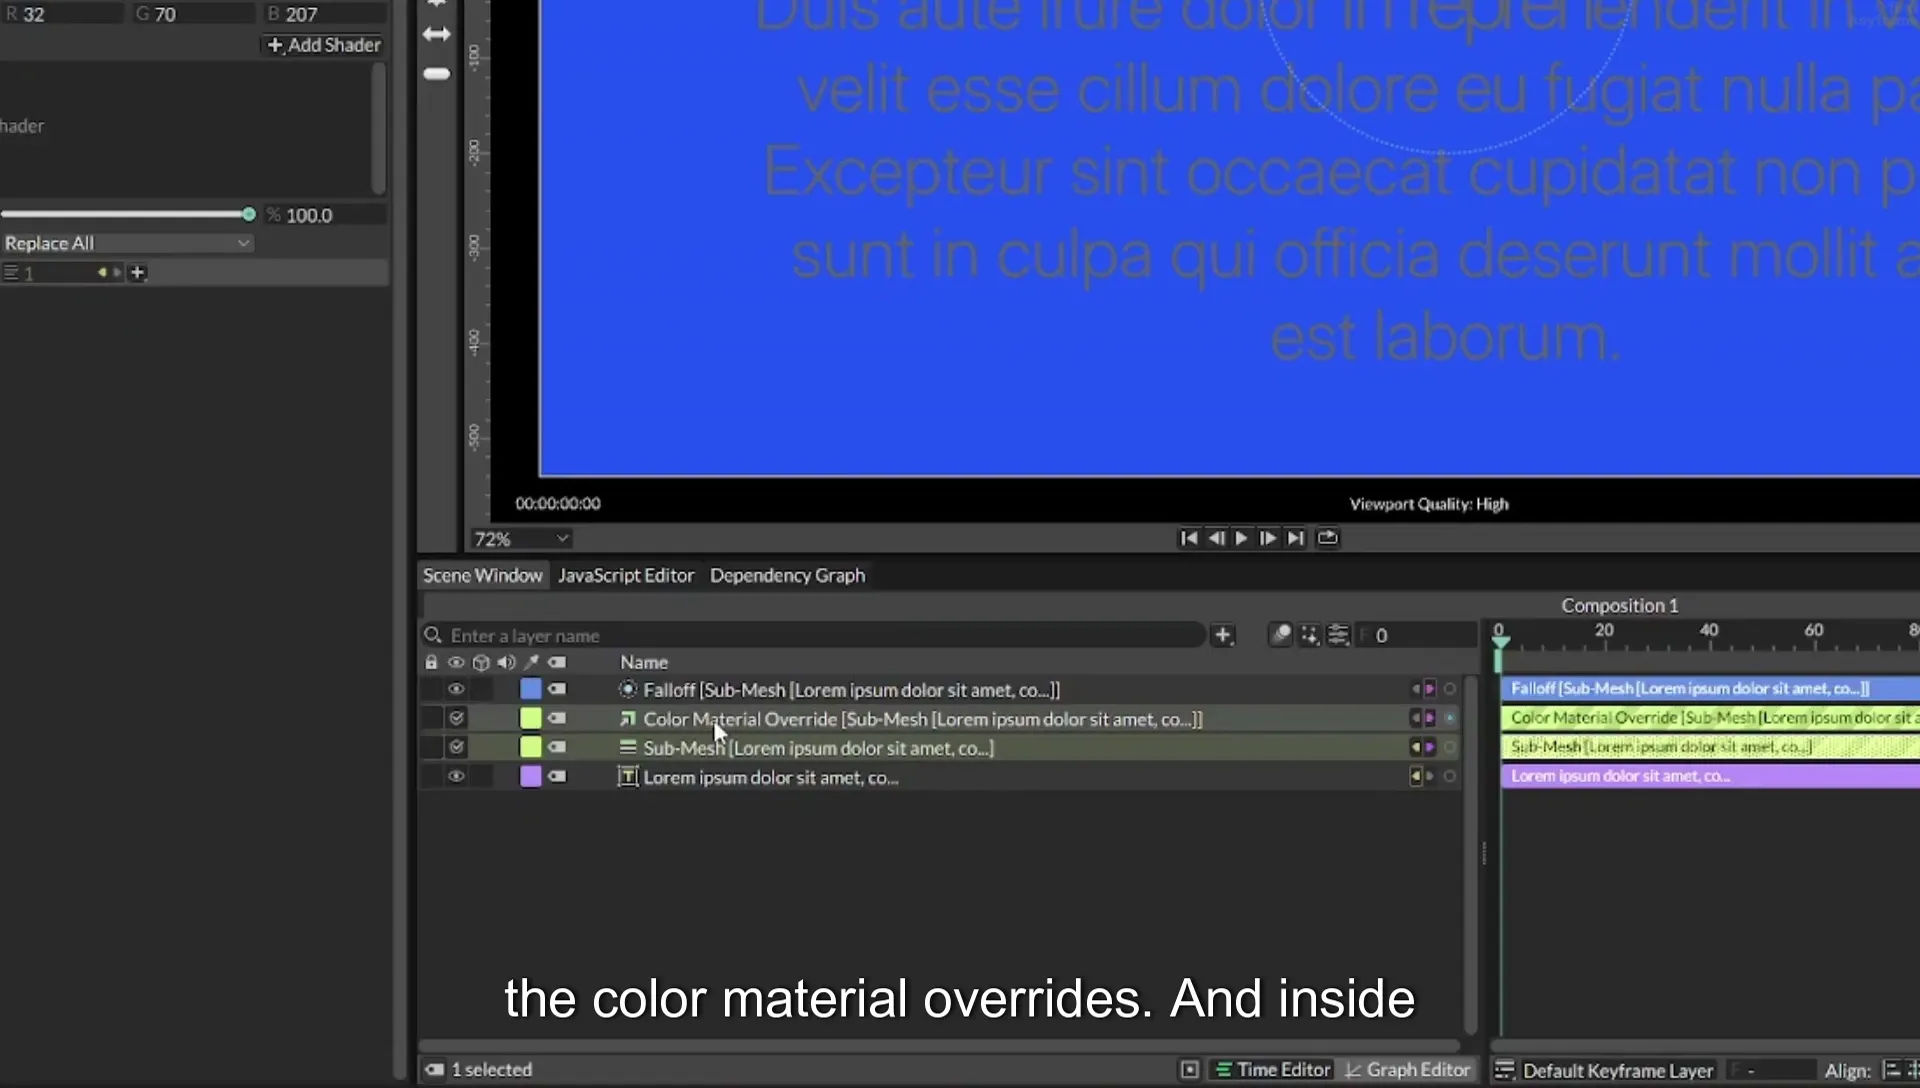Click the blue color swatch of Falloff layer
1920x1088 pixels.
click(531, 689)
